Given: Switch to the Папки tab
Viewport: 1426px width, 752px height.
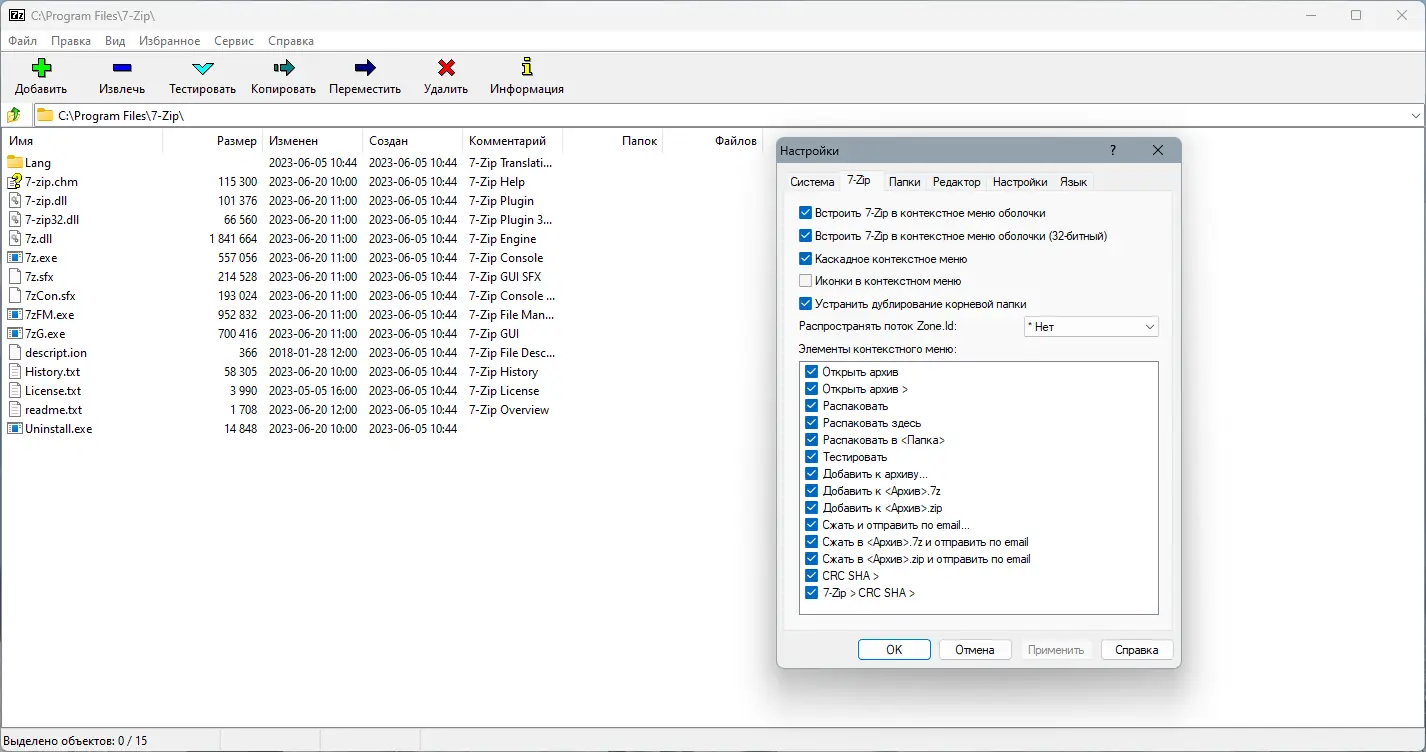Looking at the screenshot, I should (x=905, y=182).
